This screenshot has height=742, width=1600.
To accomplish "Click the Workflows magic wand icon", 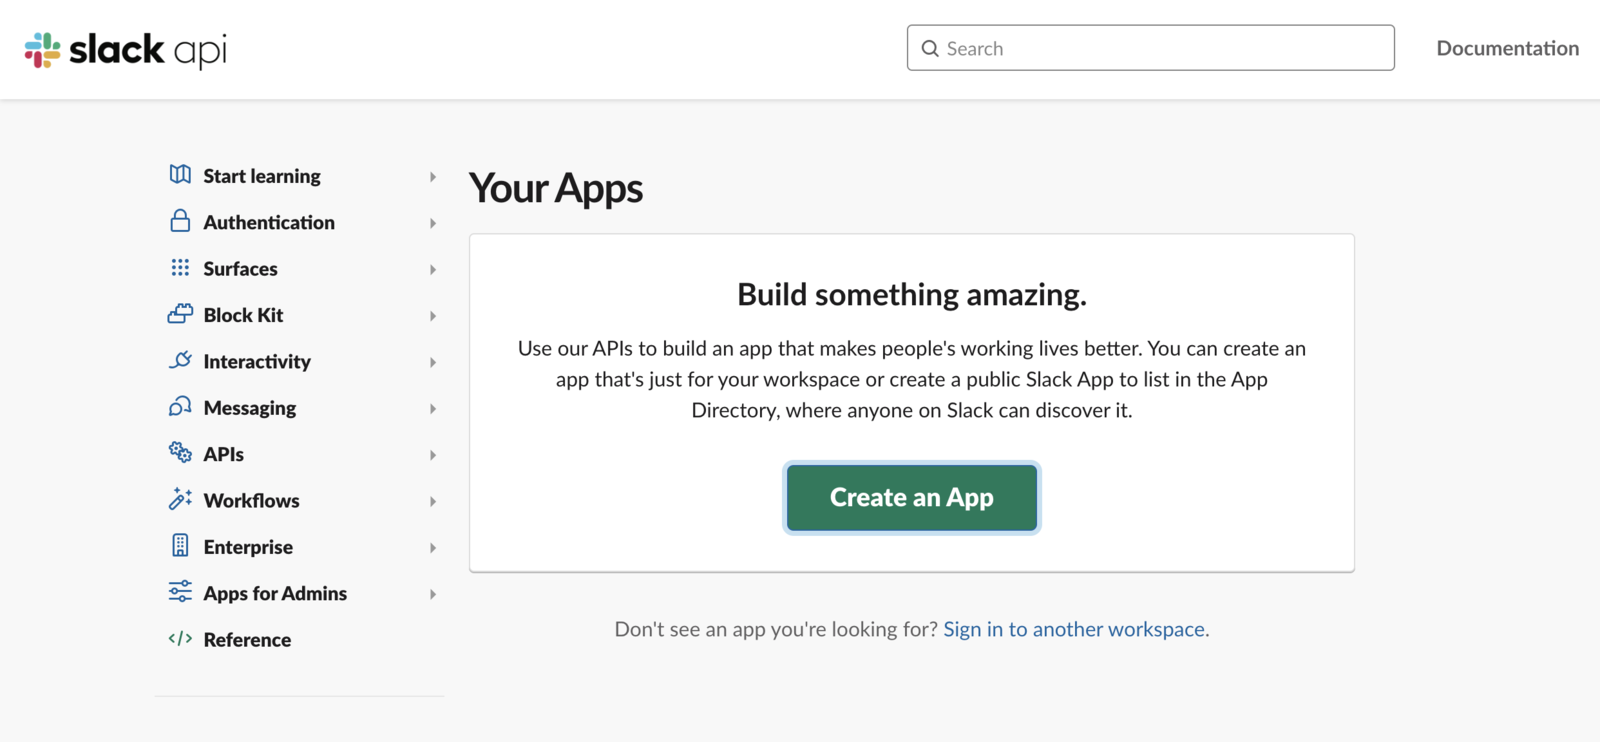I will pyautogui.click(x=180, y=499).
